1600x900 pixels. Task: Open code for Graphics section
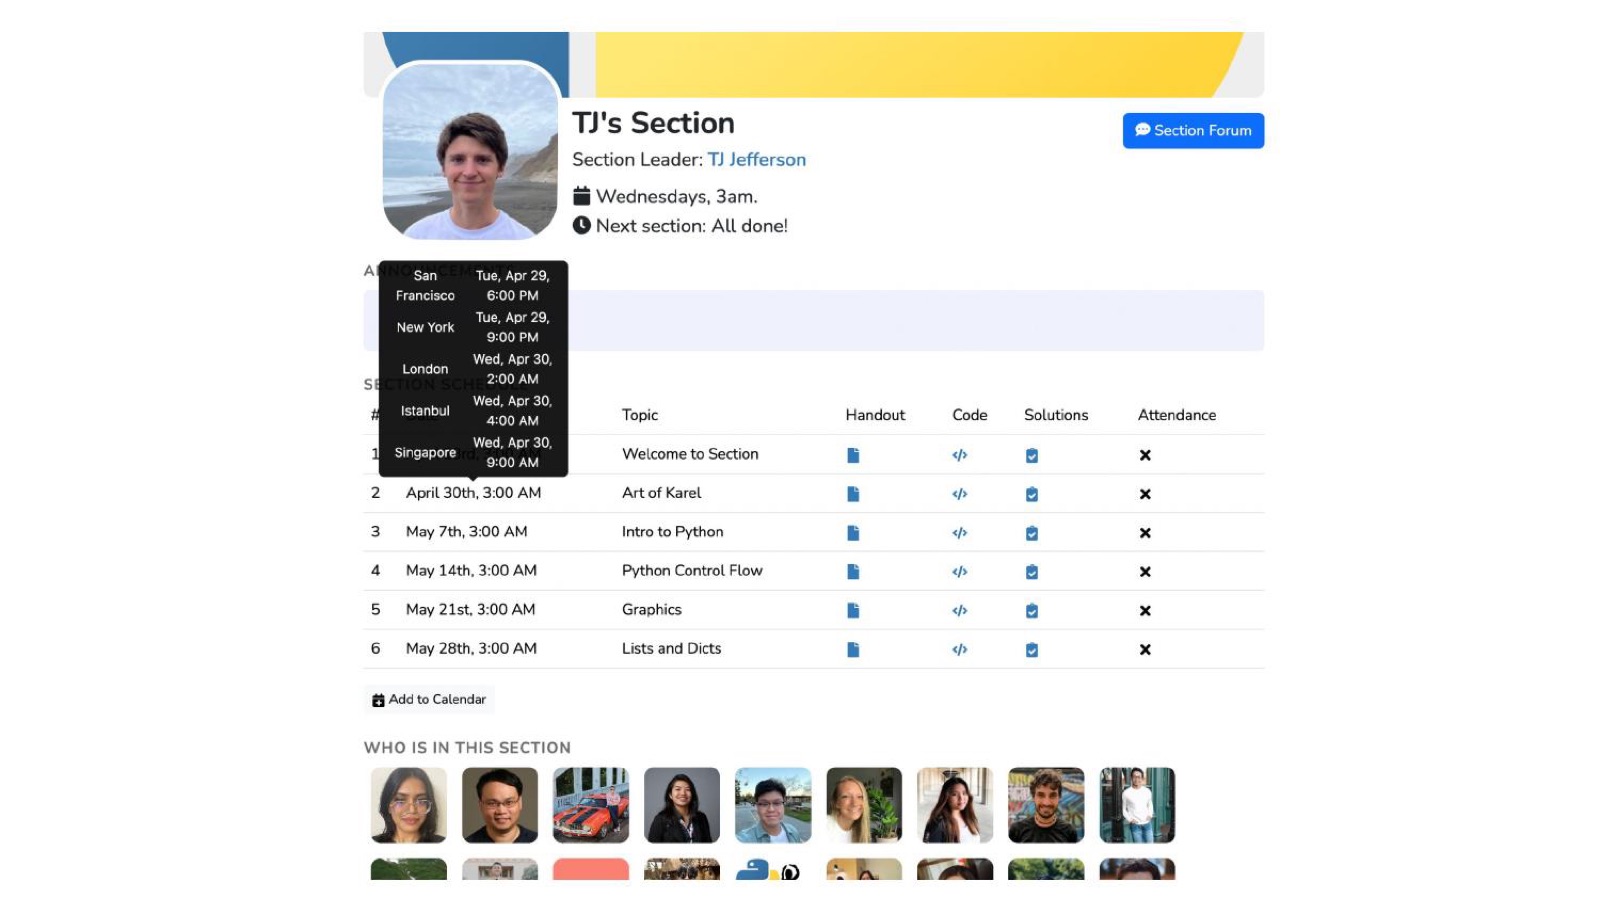(960, 611)
